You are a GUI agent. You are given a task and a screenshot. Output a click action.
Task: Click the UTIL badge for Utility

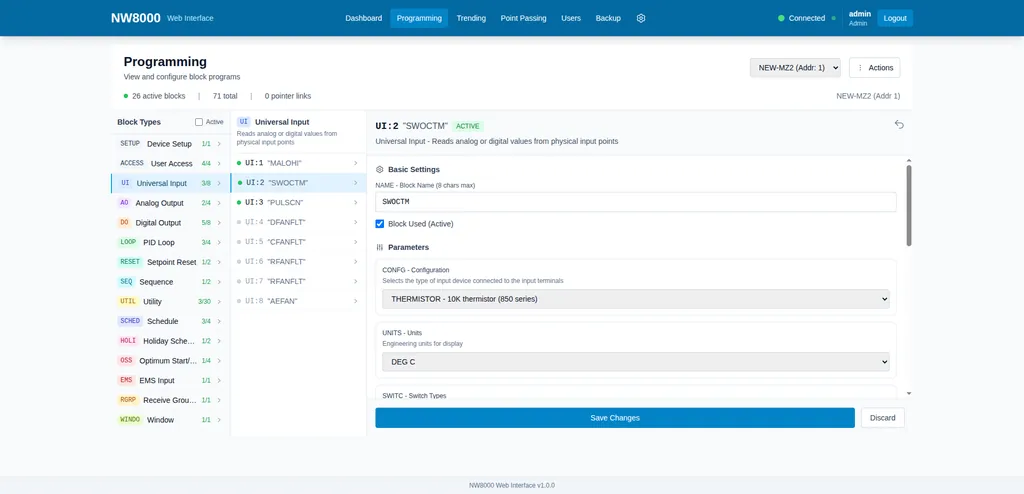(x=128, y=301)
